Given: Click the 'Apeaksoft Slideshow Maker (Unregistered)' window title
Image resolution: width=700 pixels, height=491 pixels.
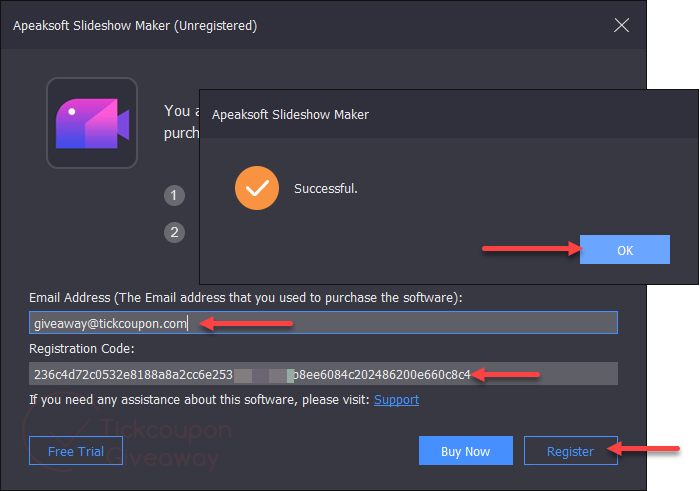Looking at the screenshot, I should tap(135, 25).
